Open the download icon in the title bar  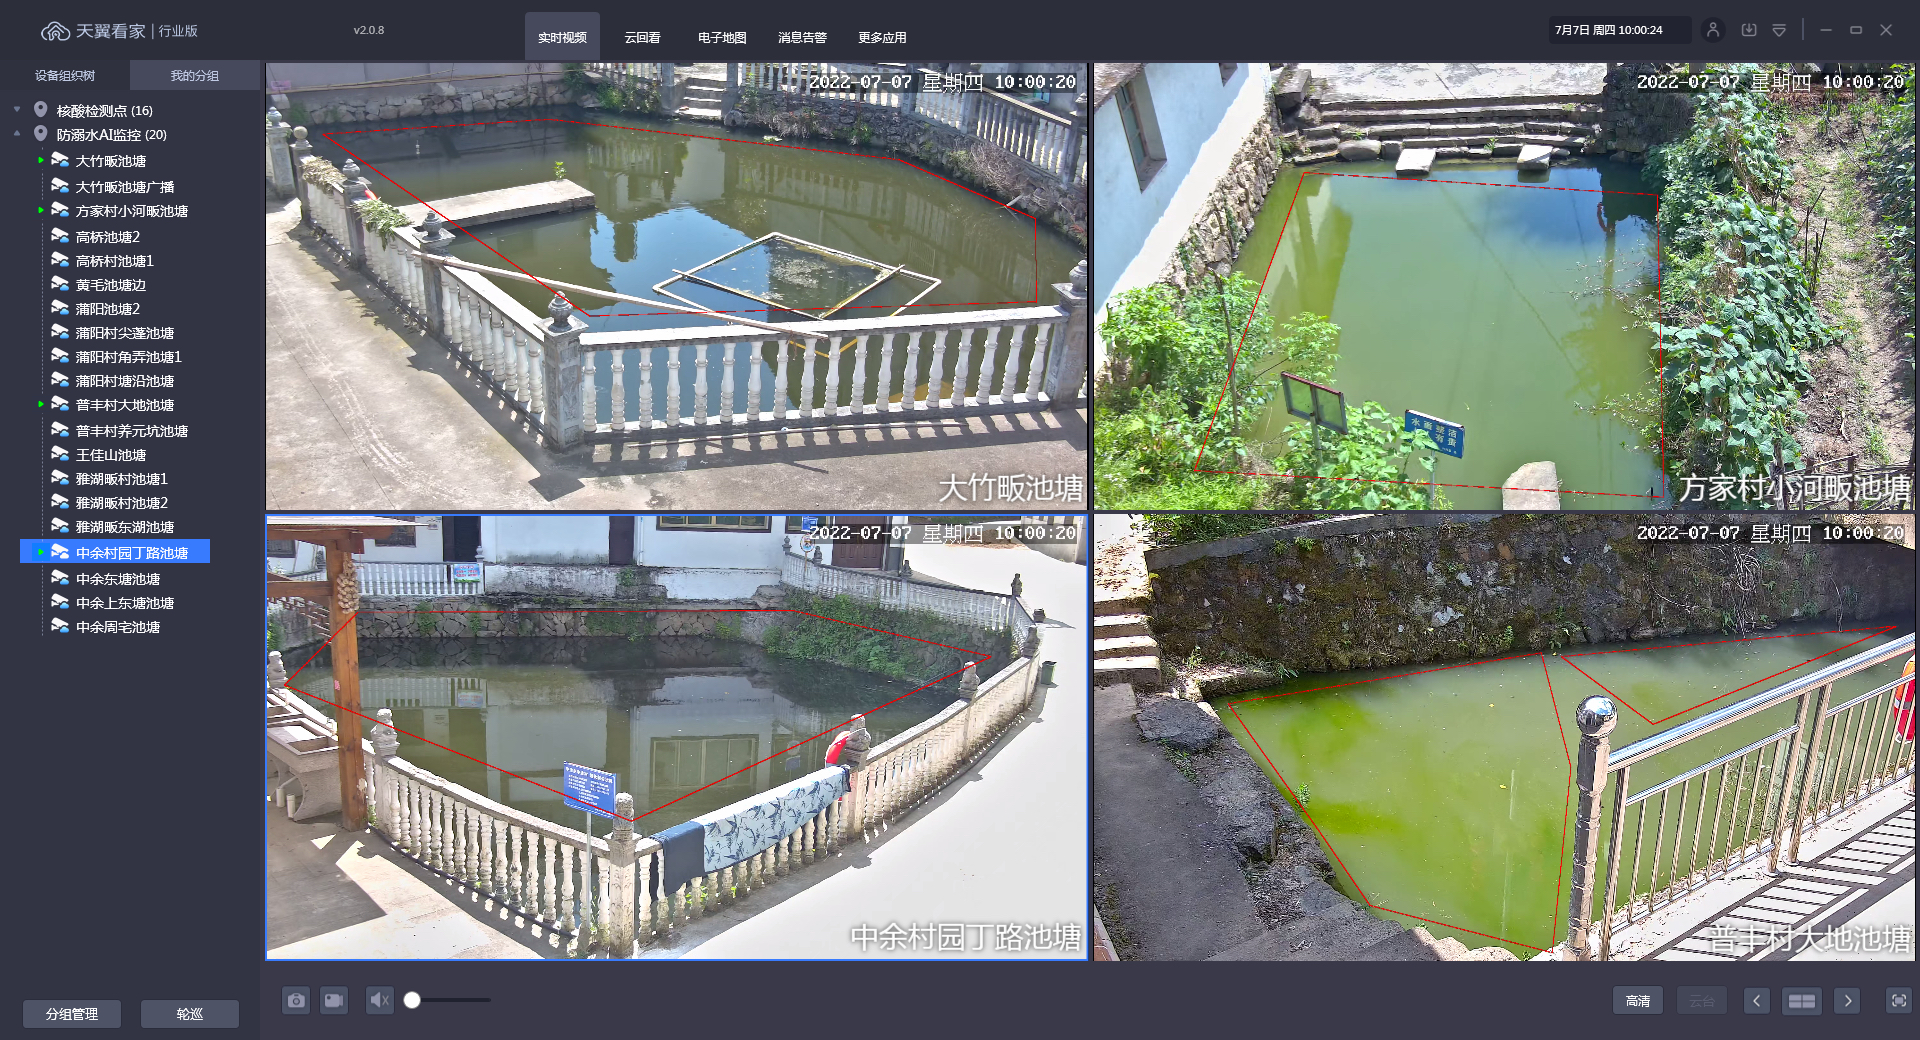click(x=1749, y=30)
